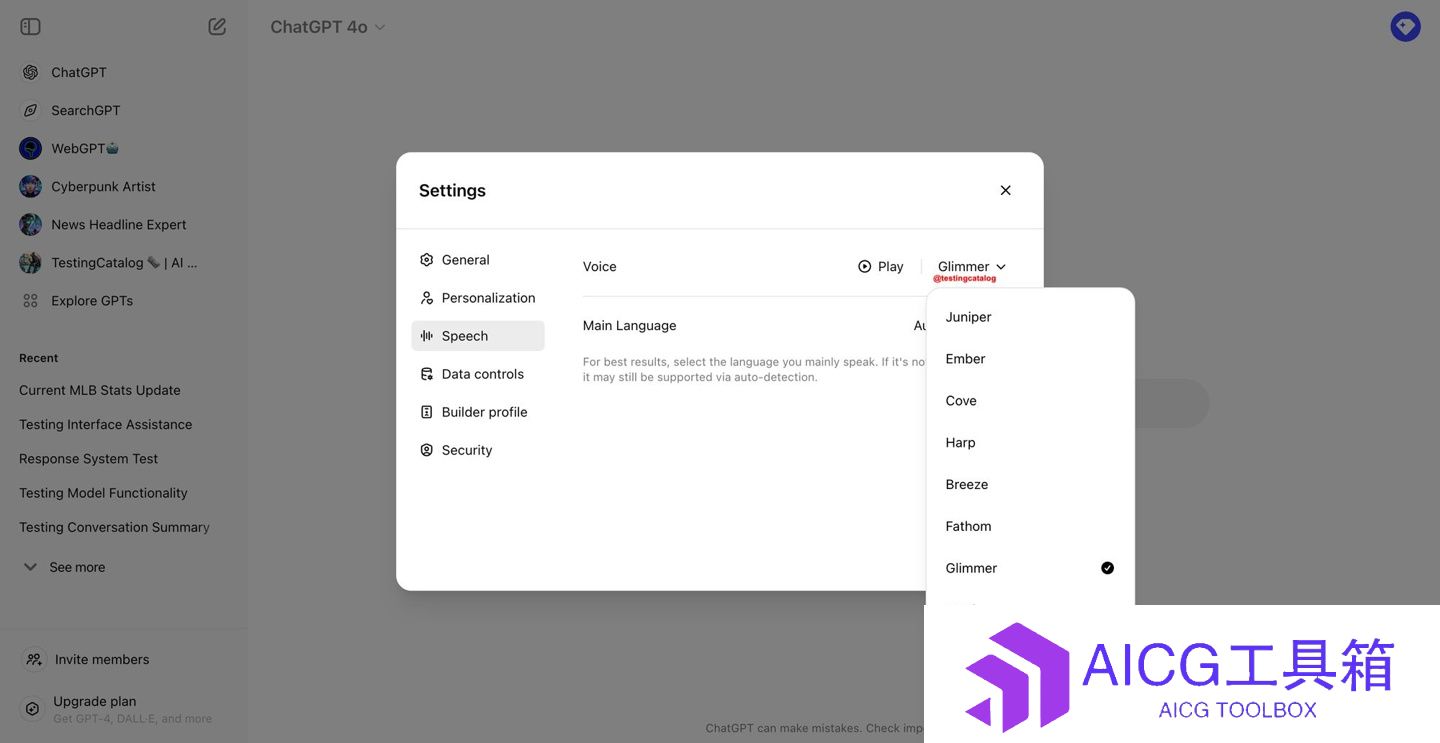Image resolution: width=1440 pixels, height=743 pixels.
Task: Click the Cyberpunk Artist avatar icon
Action: click(31, 186)
